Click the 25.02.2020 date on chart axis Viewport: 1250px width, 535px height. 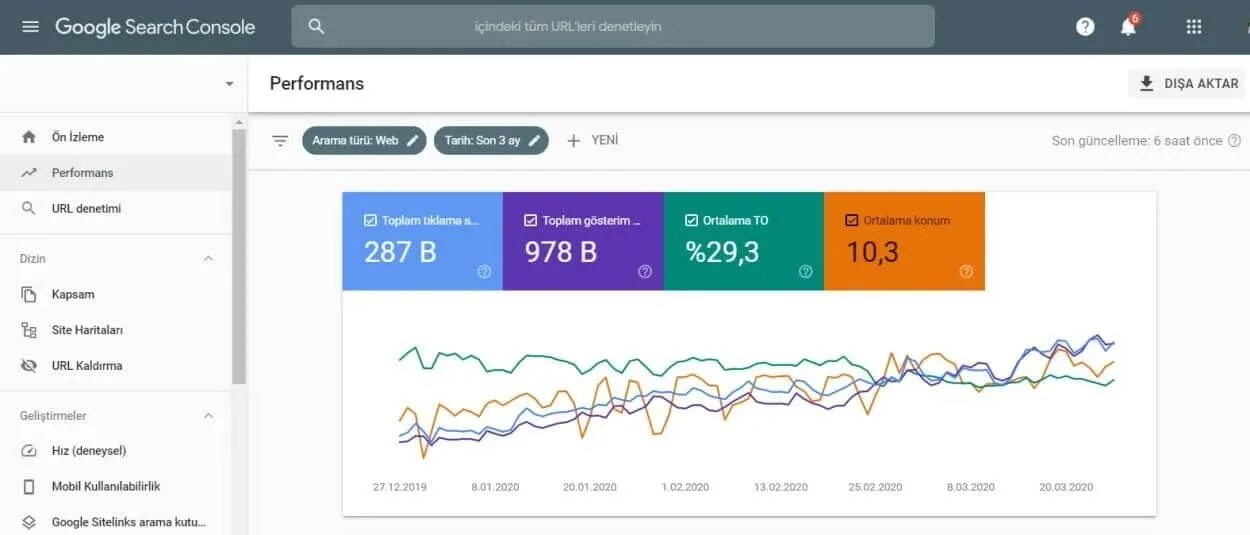pos(875,487)
